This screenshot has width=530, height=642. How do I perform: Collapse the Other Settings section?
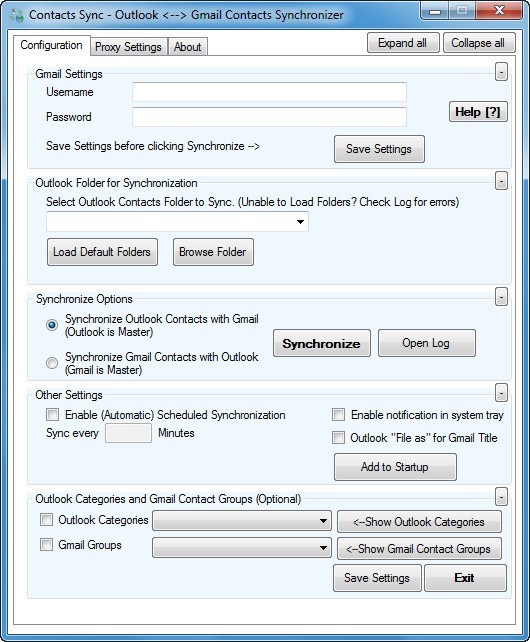pos(501,393)
